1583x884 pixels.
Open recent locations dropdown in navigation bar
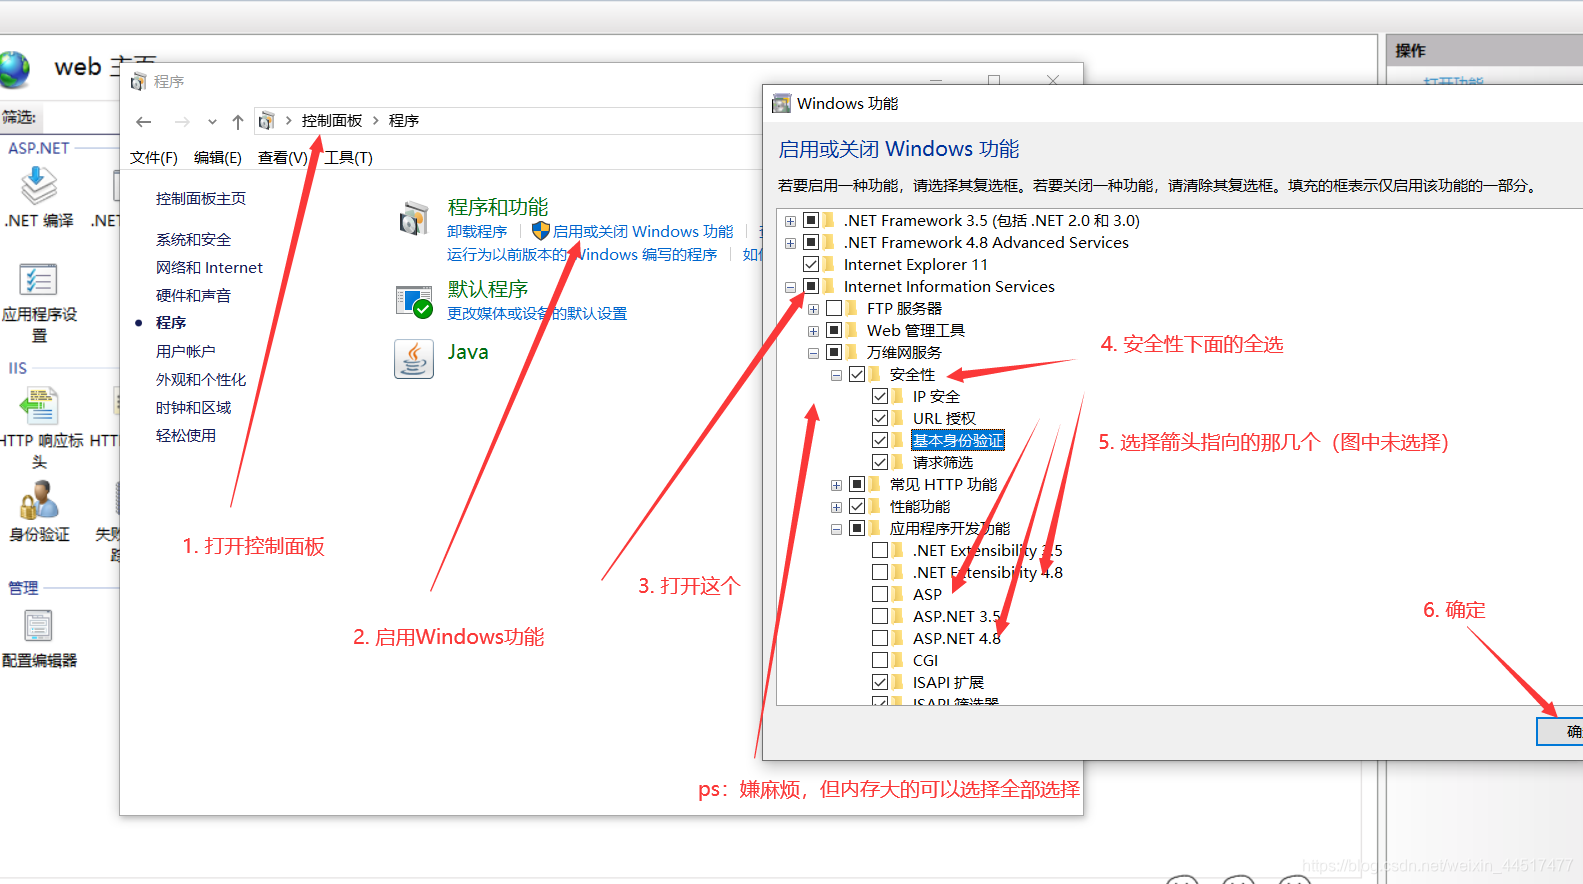click(212, 122)
